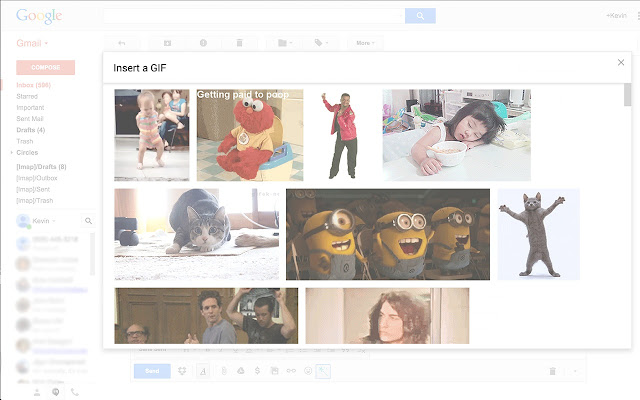The image size is (640, 400).
Task: Click the blue Send button
Action: [152, 371]
